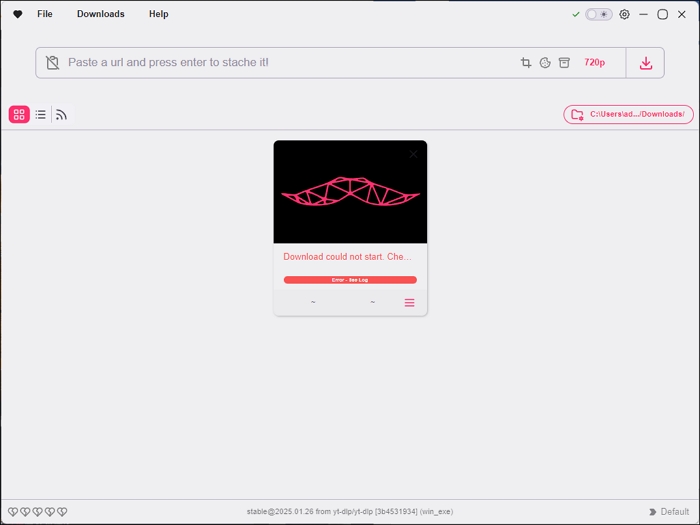
Task: Switch to list view layout
Action: point(41,115)
